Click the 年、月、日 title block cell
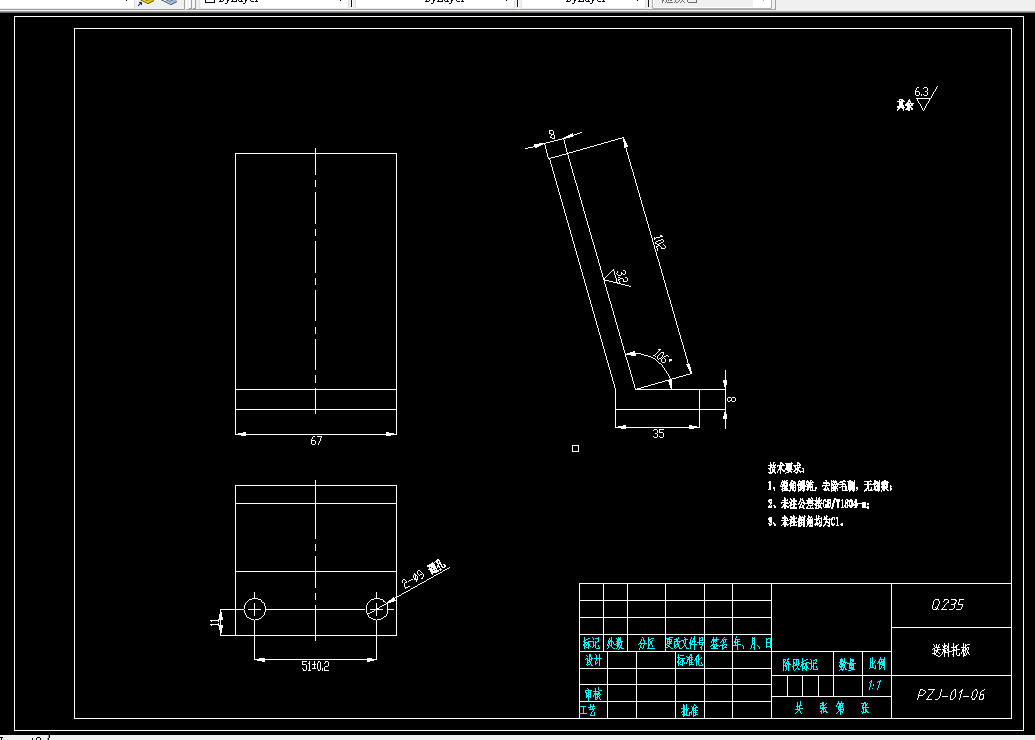 click(752, 642)
